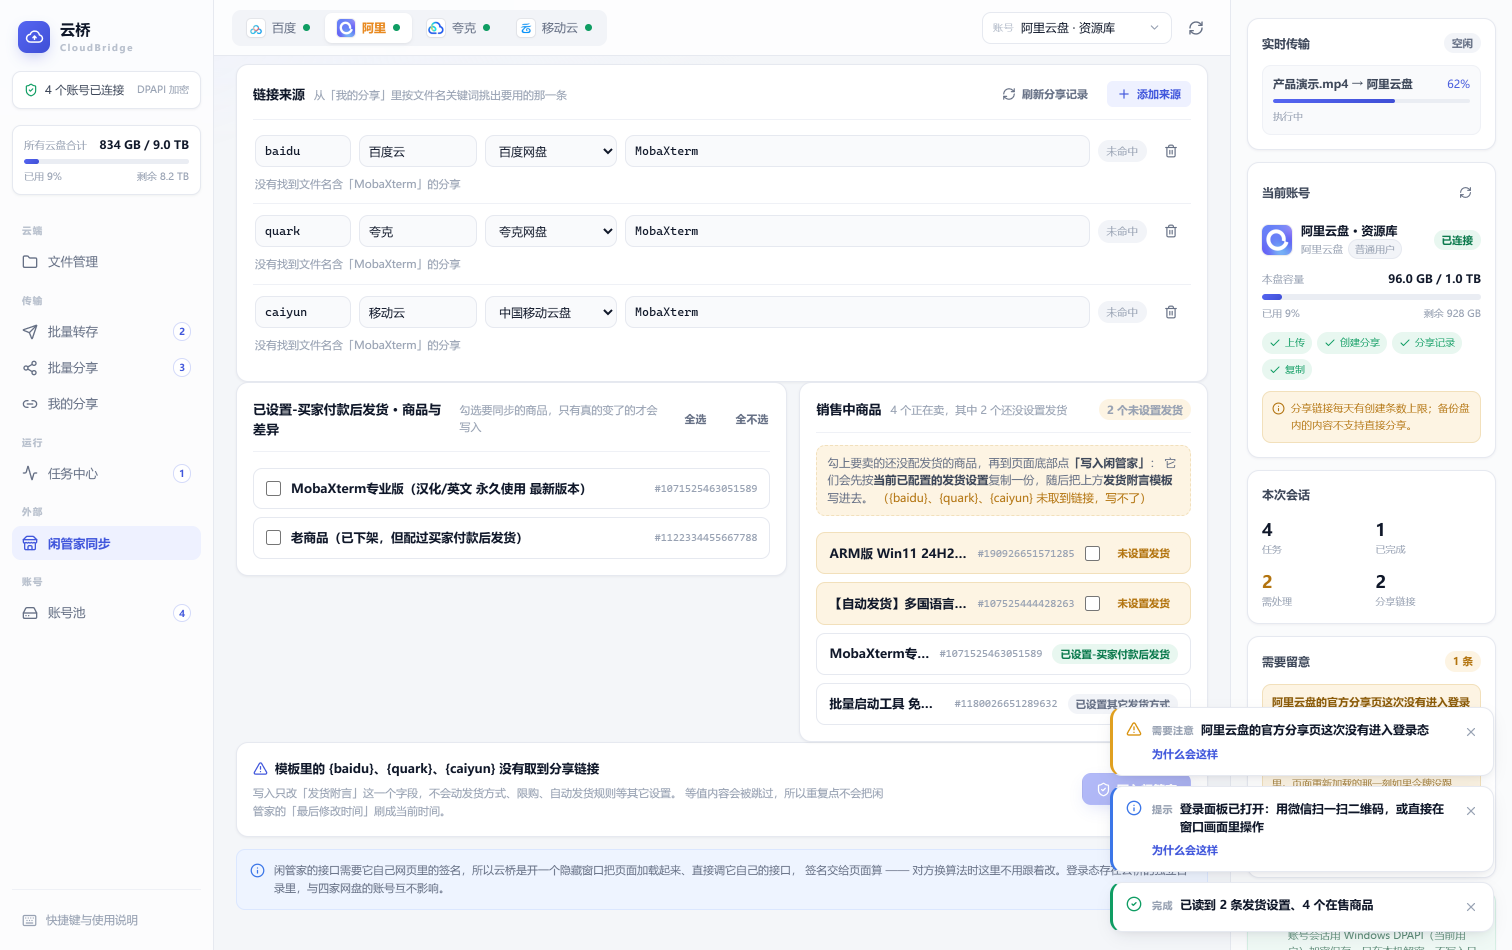Open the 移动云 tab
The width and height of the screenshot is (1512, 950).
(x=554, y=28)
